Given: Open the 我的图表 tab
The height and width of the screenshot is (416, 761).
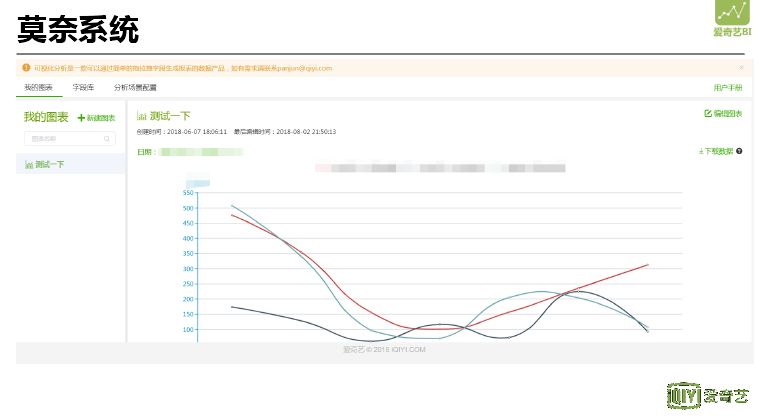Looking at the screenshot, I should (x=38, y=87).
